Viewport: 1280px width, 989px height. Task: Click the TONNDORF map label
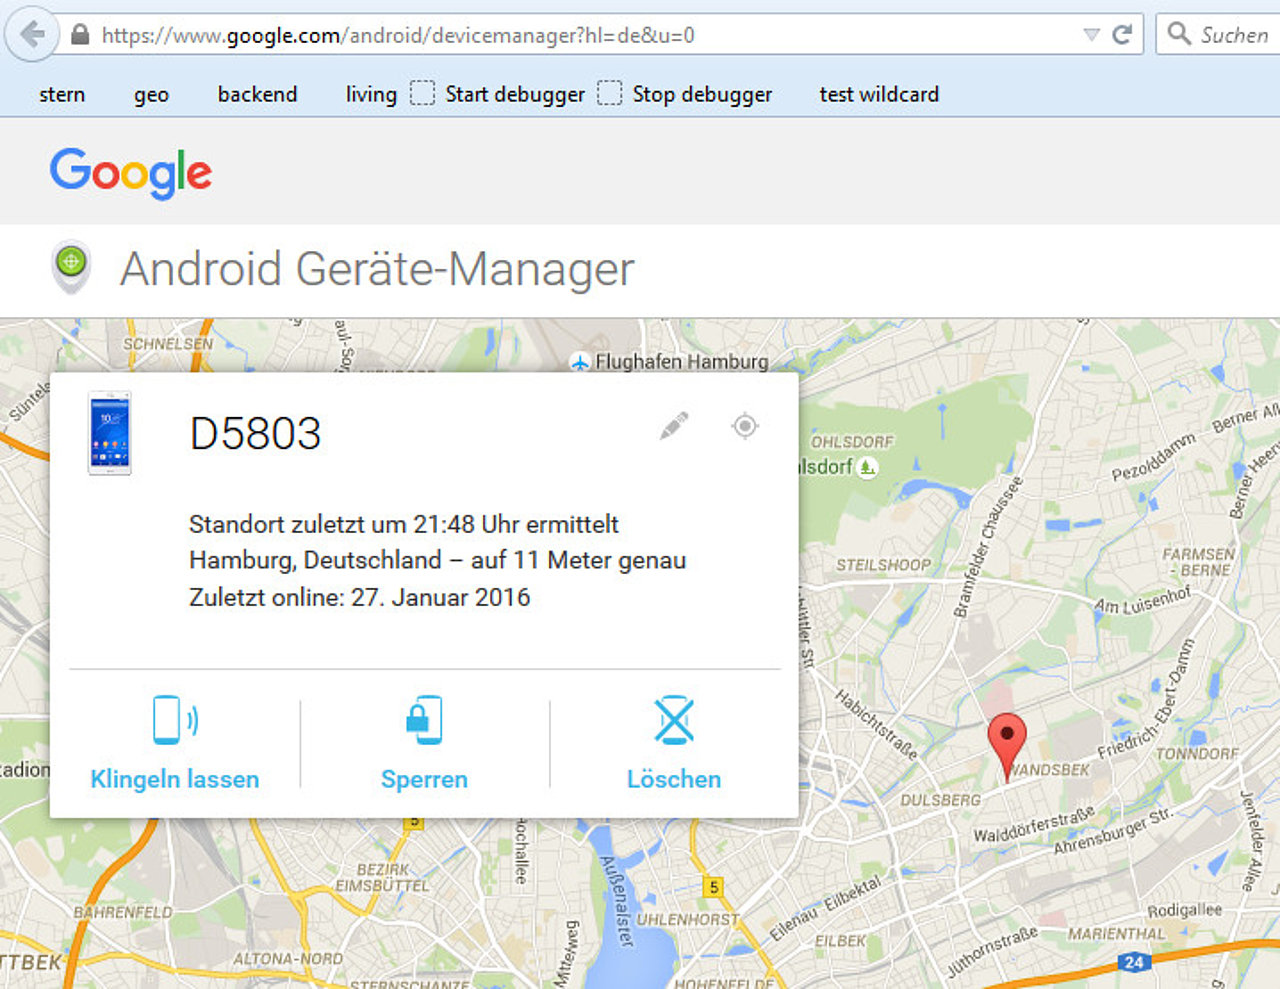(1197, 754)
